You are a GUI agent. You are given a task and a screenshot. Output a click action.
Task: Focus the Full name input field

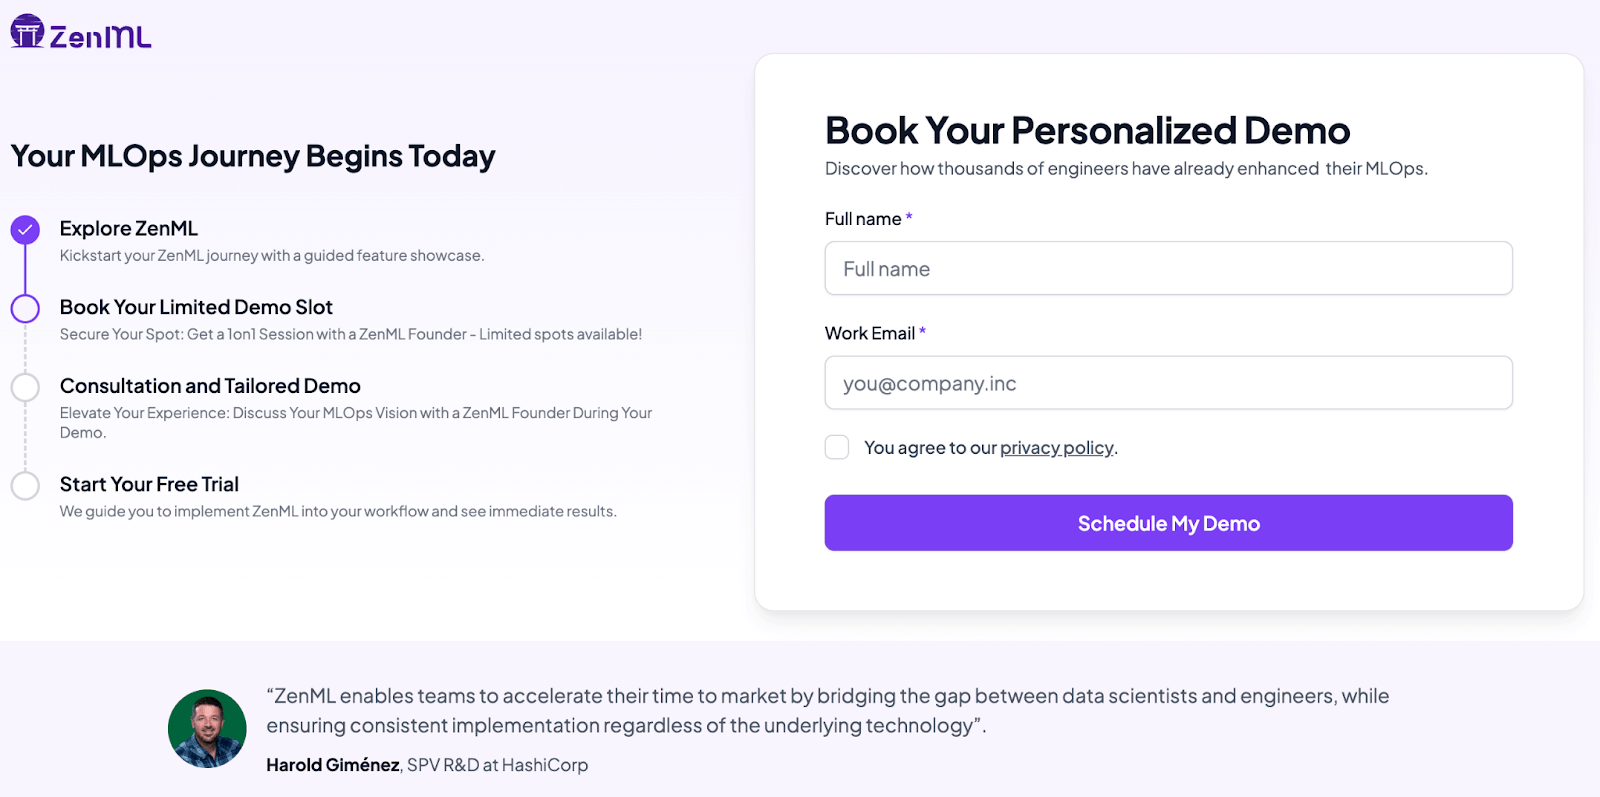pyautogui.click(x=1168, y=269)
